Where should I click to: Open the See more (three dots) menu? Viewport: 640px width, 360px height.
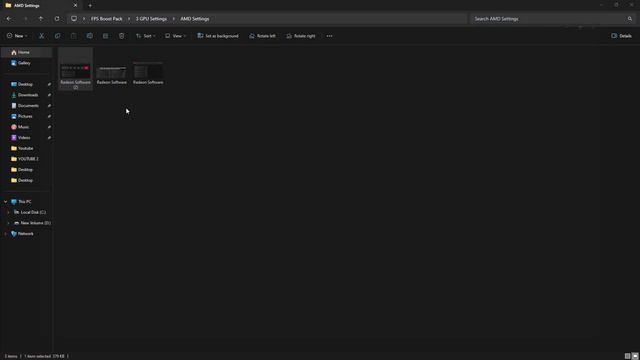(329, 36)
